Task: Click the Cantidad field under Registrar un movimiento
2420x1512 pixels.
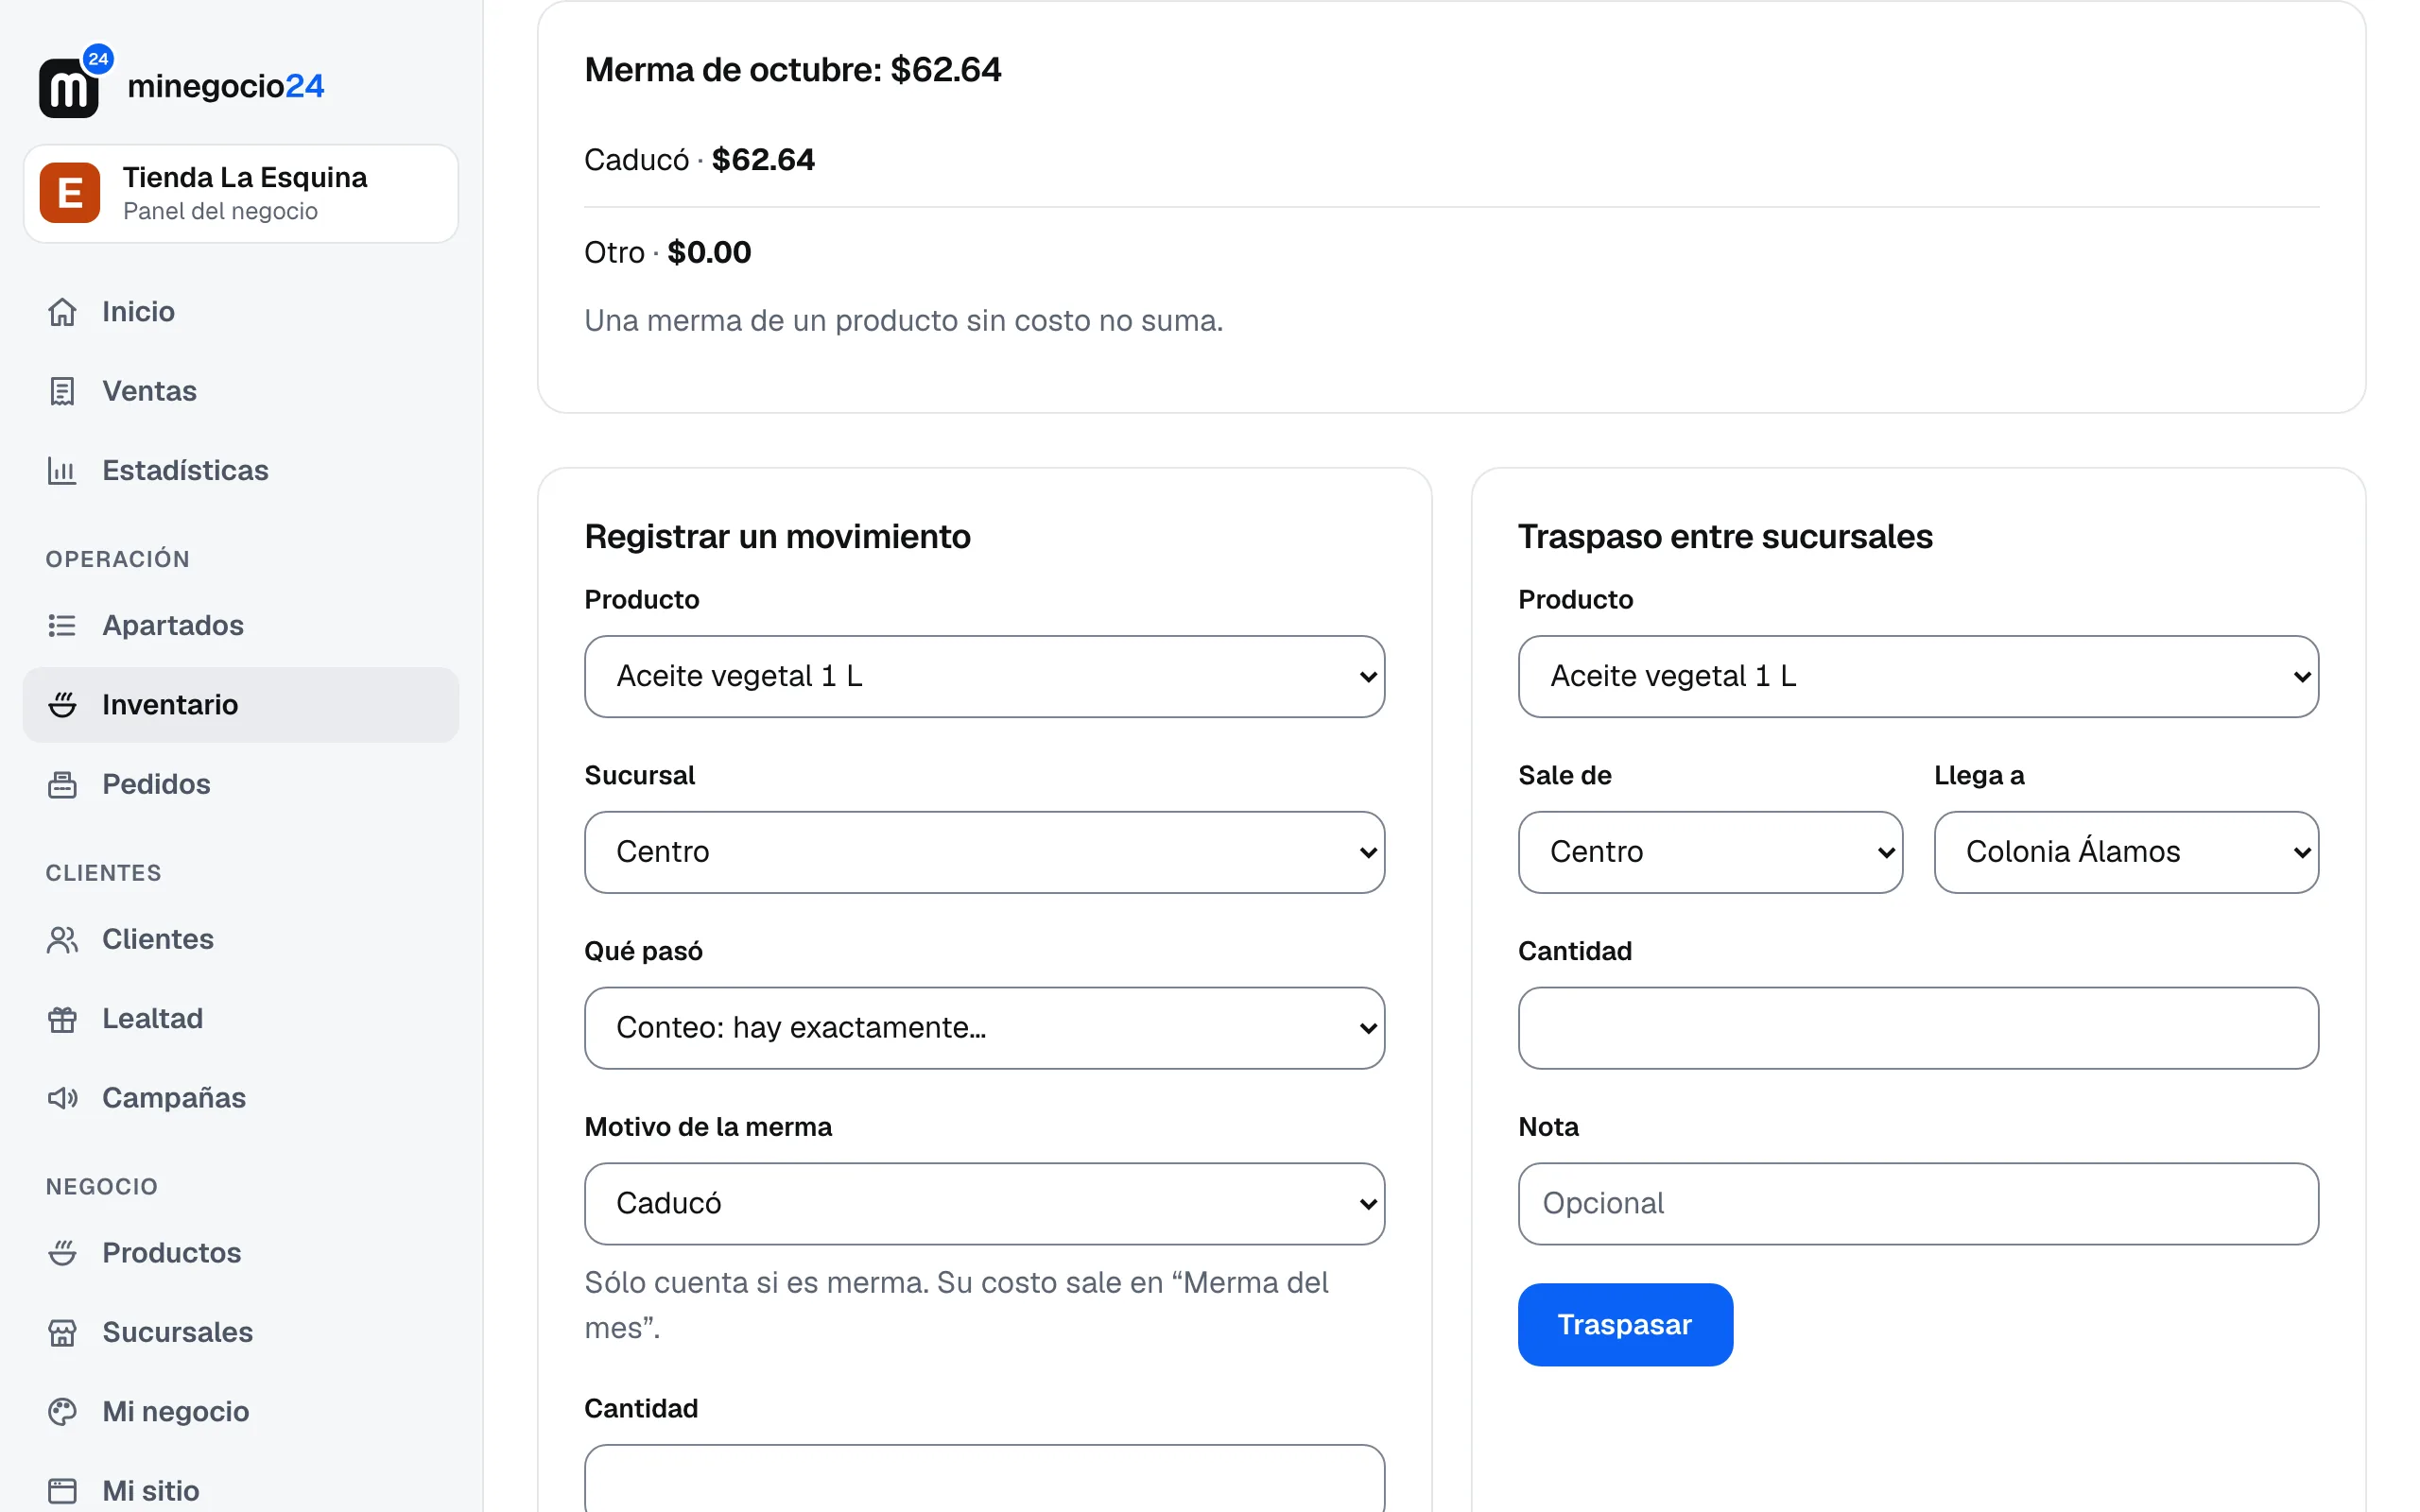Action: [x=984, y=1478]
